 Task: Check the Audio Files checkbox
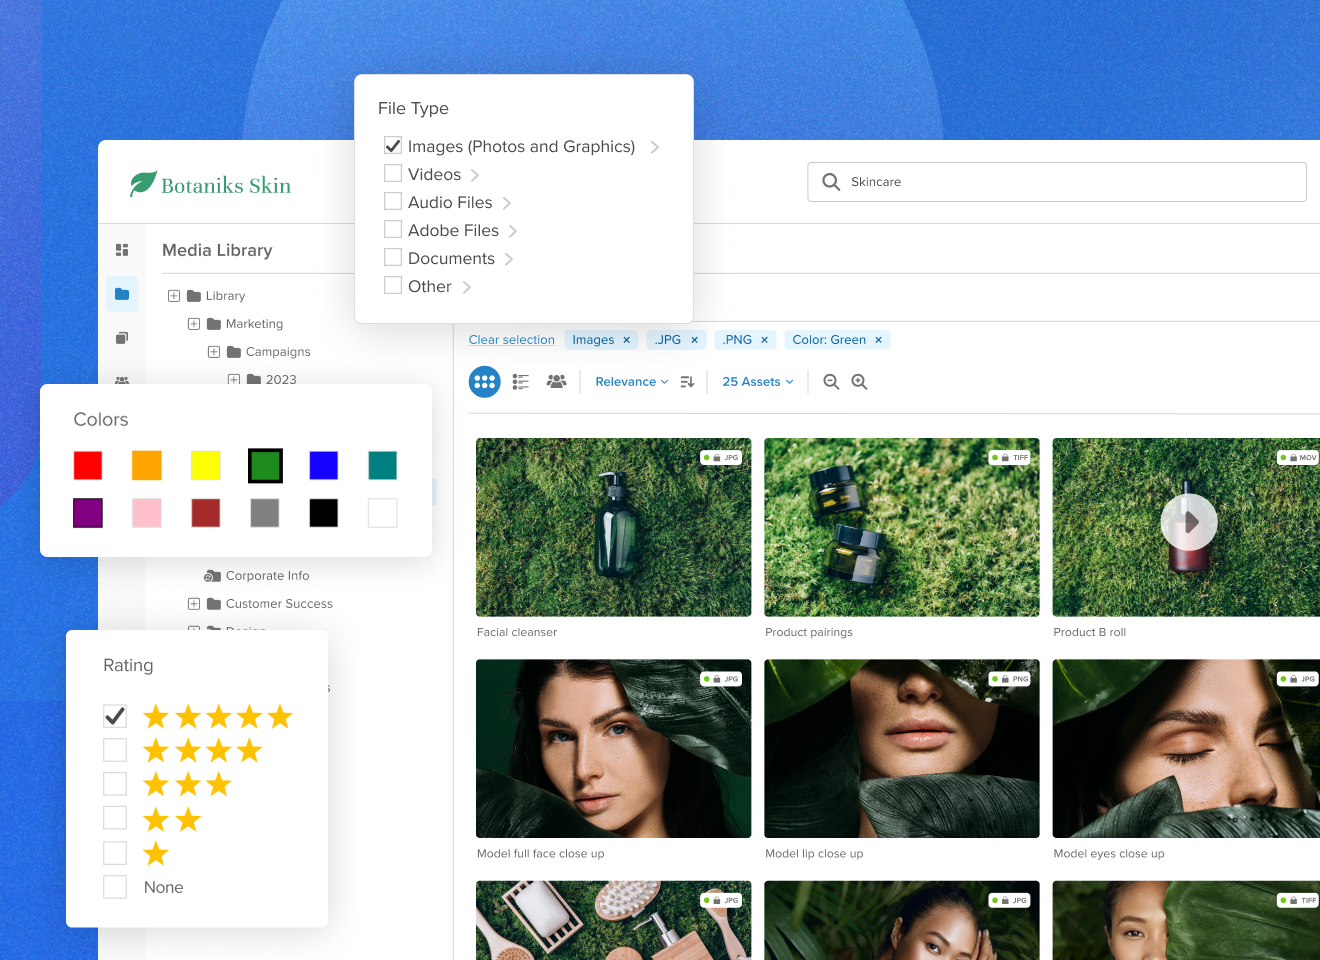coord(393,201)
